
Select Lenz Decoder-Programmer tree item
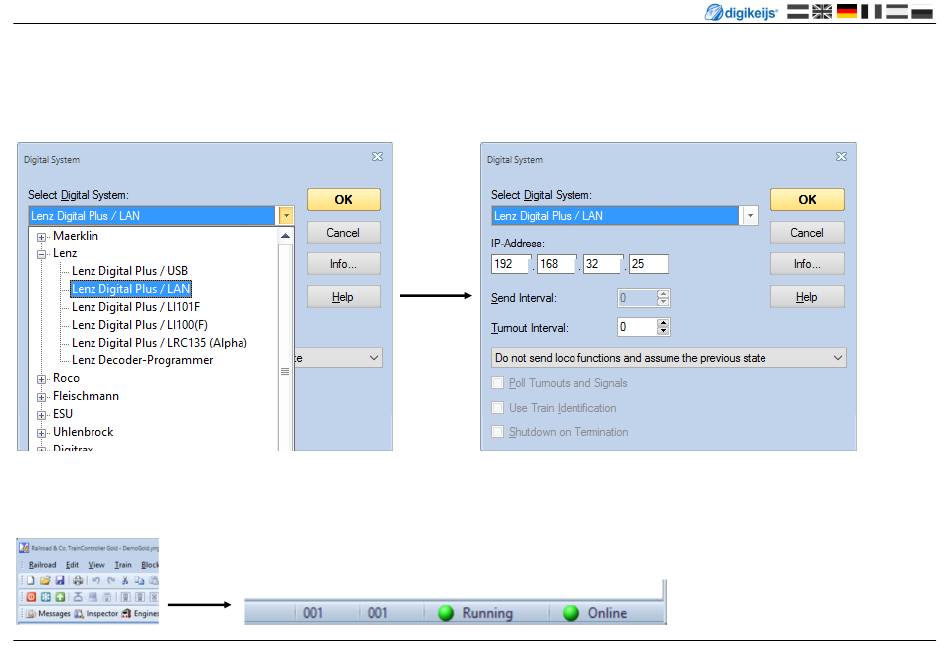tap(142, 360)
